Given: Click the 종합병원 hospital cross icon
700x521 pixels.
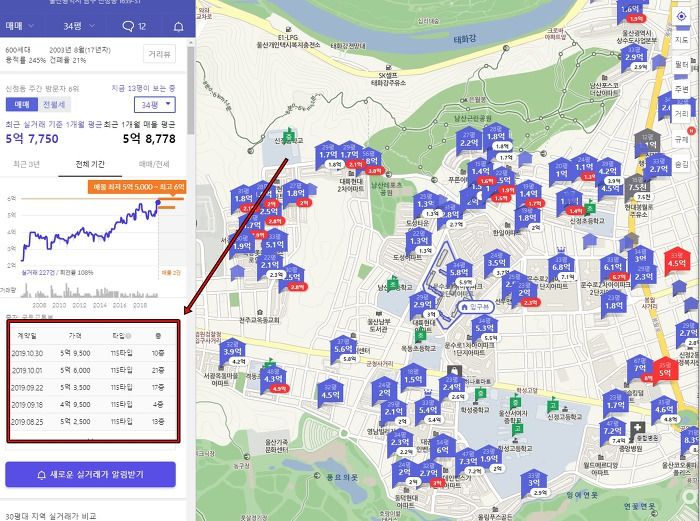Looking at the screenshot, I should [637, 429].
